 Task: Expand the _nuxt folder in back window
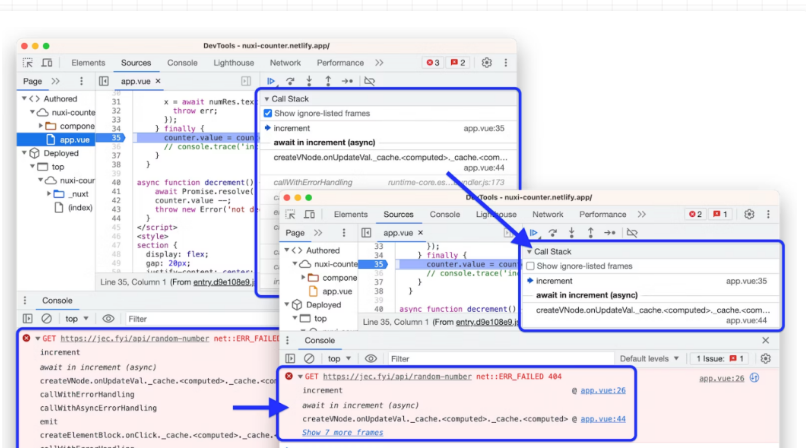(x=49, y=194)
